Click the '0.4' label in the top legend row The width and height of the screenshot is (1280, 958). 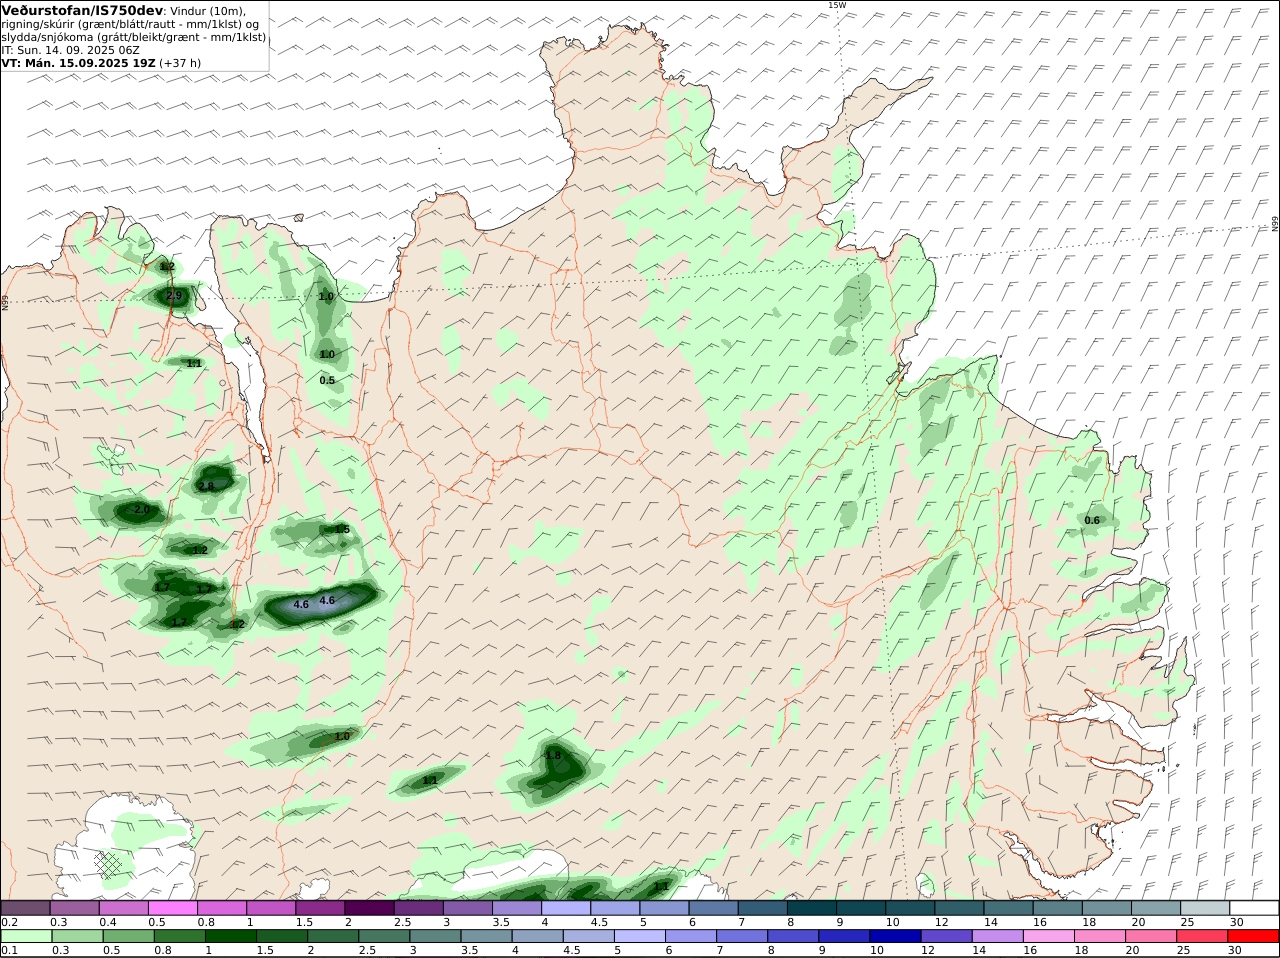[x=108, y=922]
